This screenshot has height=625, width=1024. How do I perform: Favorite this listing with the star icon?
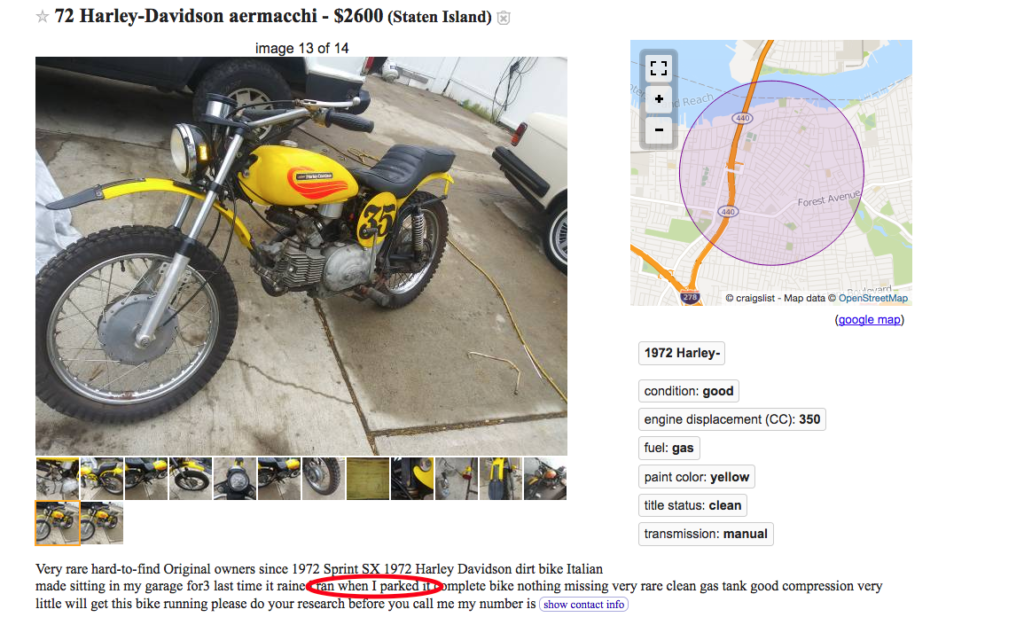[x=42, y=17]
